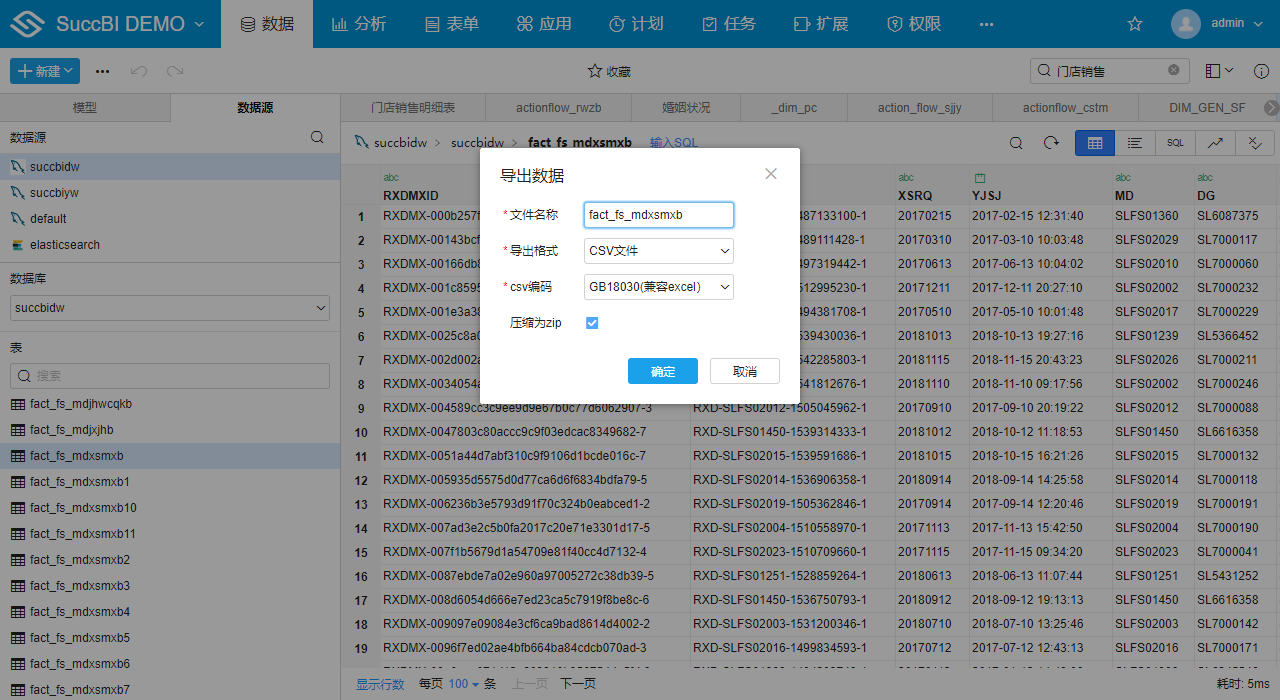Switch to SQL view mode

tap(1174, 142)
